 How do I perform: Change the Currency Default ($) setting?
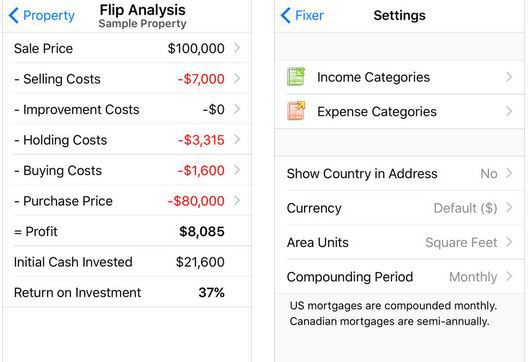point(399,208)
